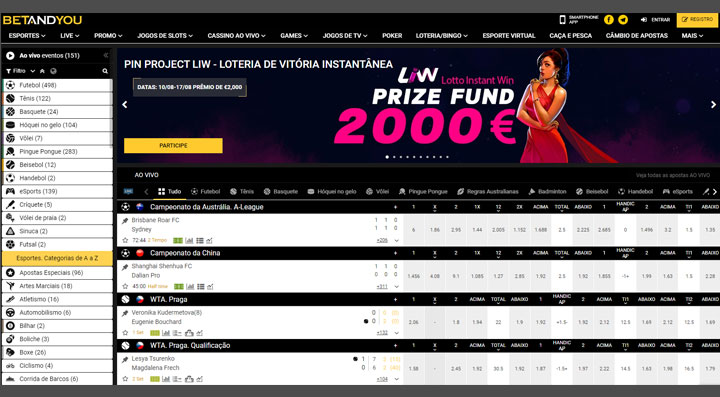Select Basquete (24) in sidebar
The height and width of the screenshot is (397, 720).
(x=57, y=112)
